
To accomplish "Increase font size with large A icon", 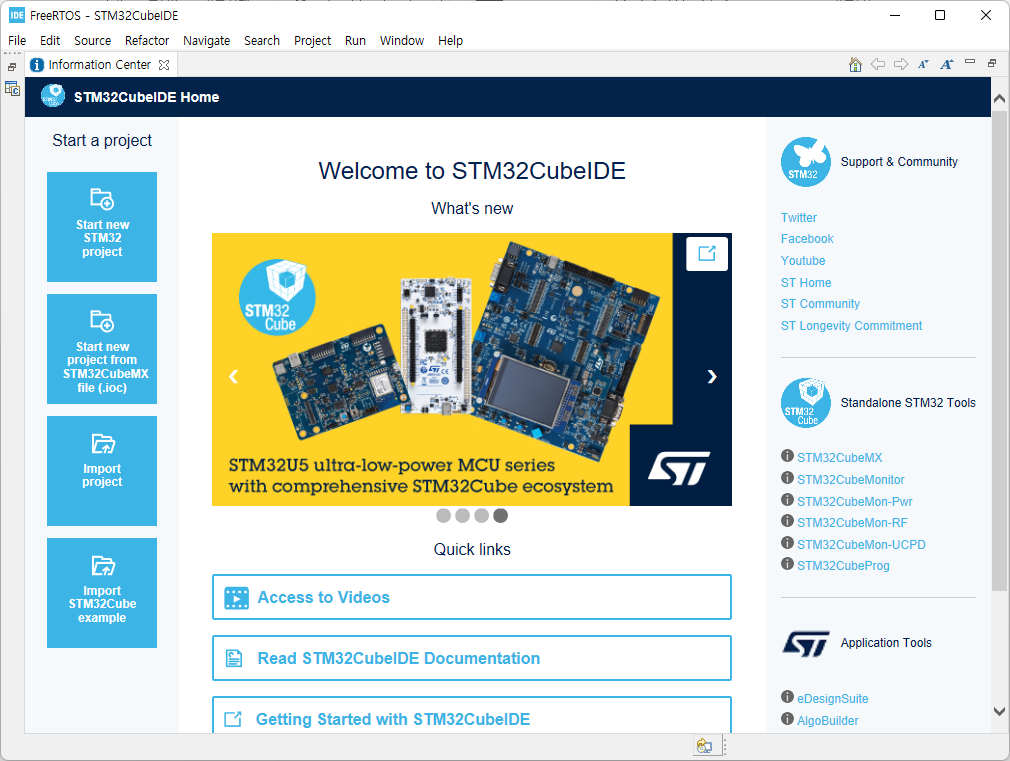I will click(946, 64).
